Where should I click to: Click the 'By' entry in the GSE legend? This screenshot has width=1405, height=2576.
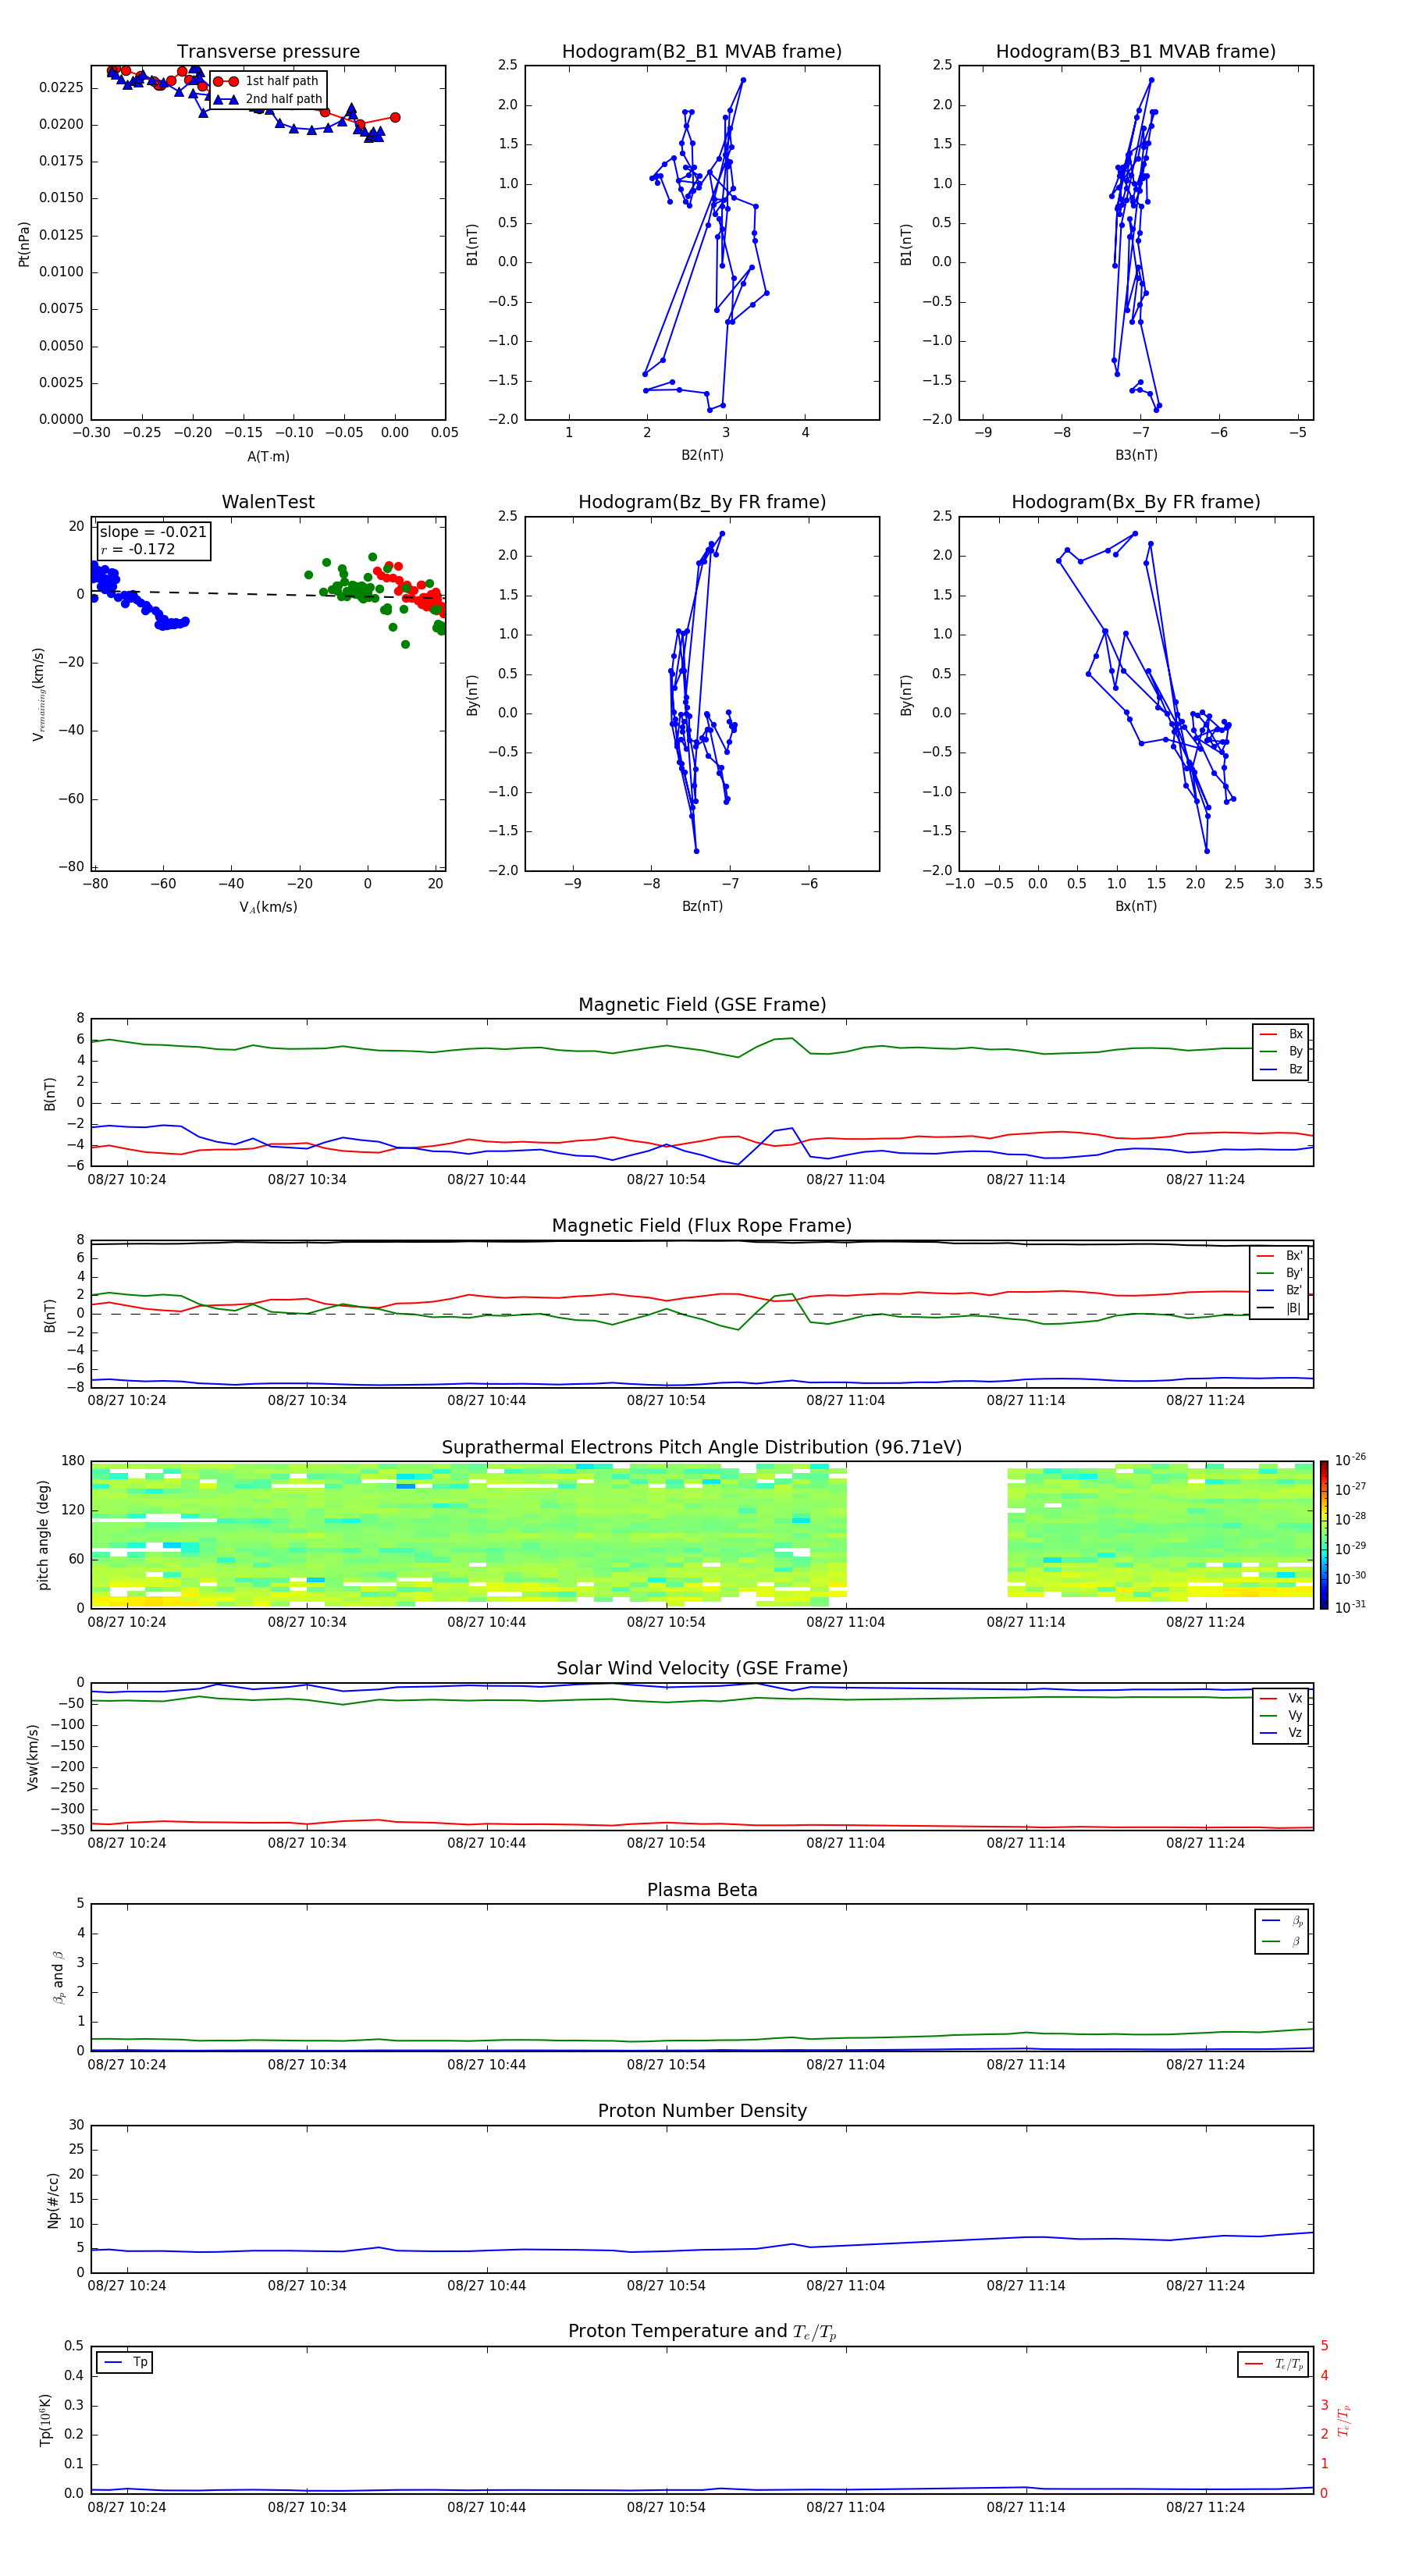1281,1051
